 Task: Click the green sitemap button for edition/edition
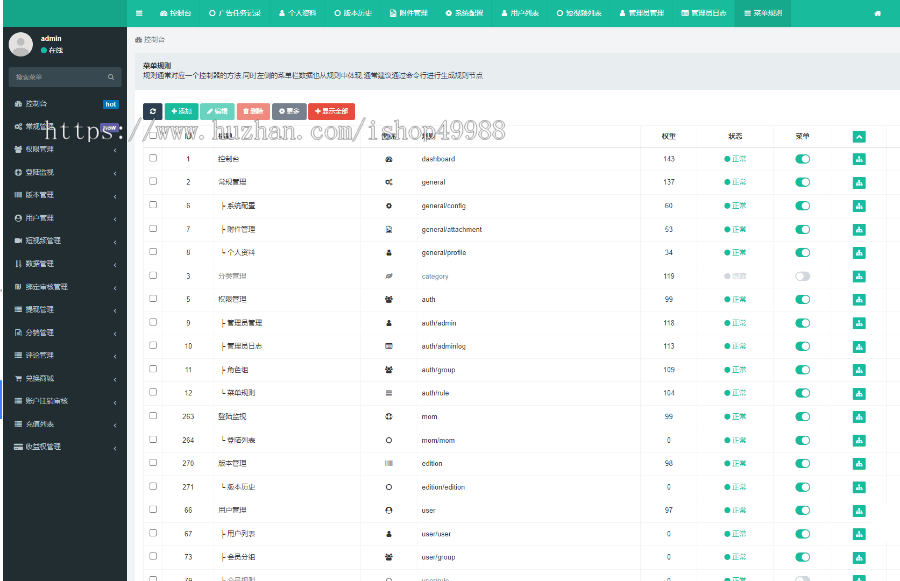point(859,487)
